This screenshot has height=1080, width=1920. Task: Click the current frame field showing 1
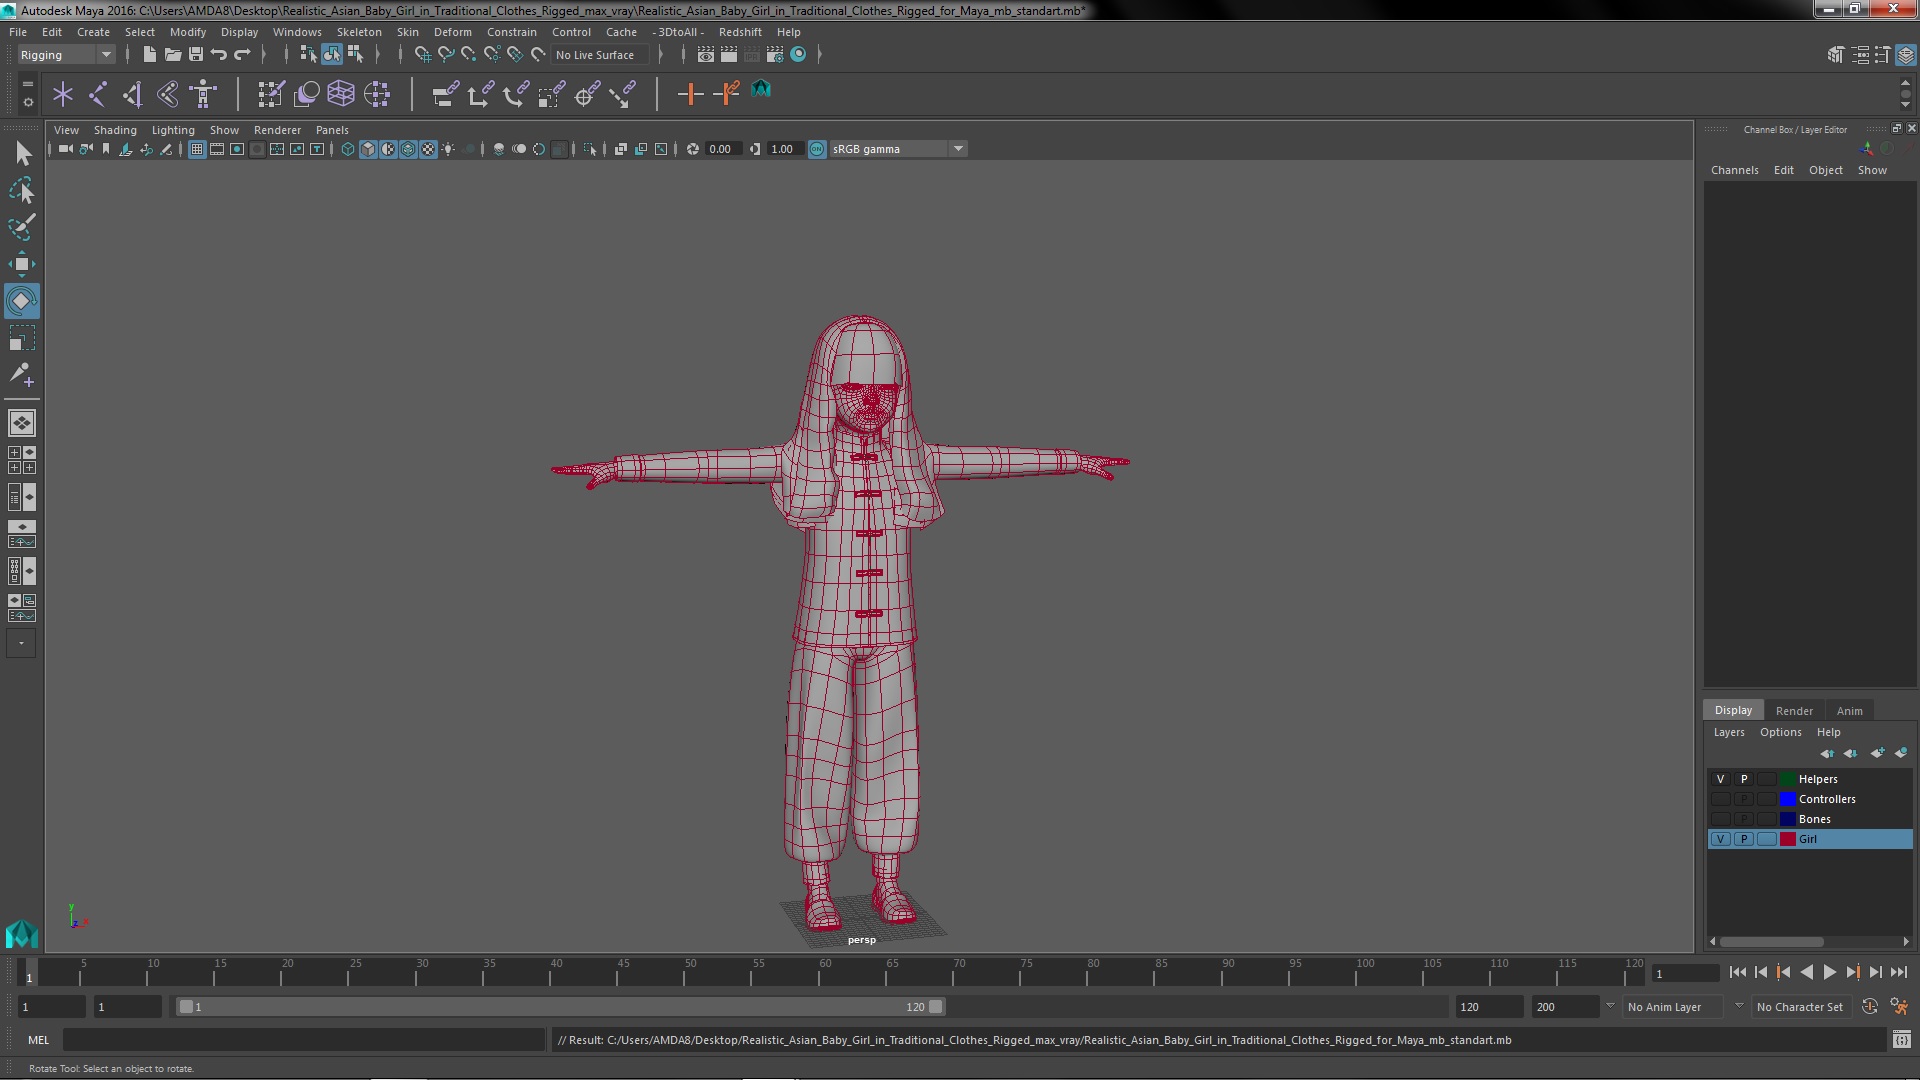(x=1685, y=973)
